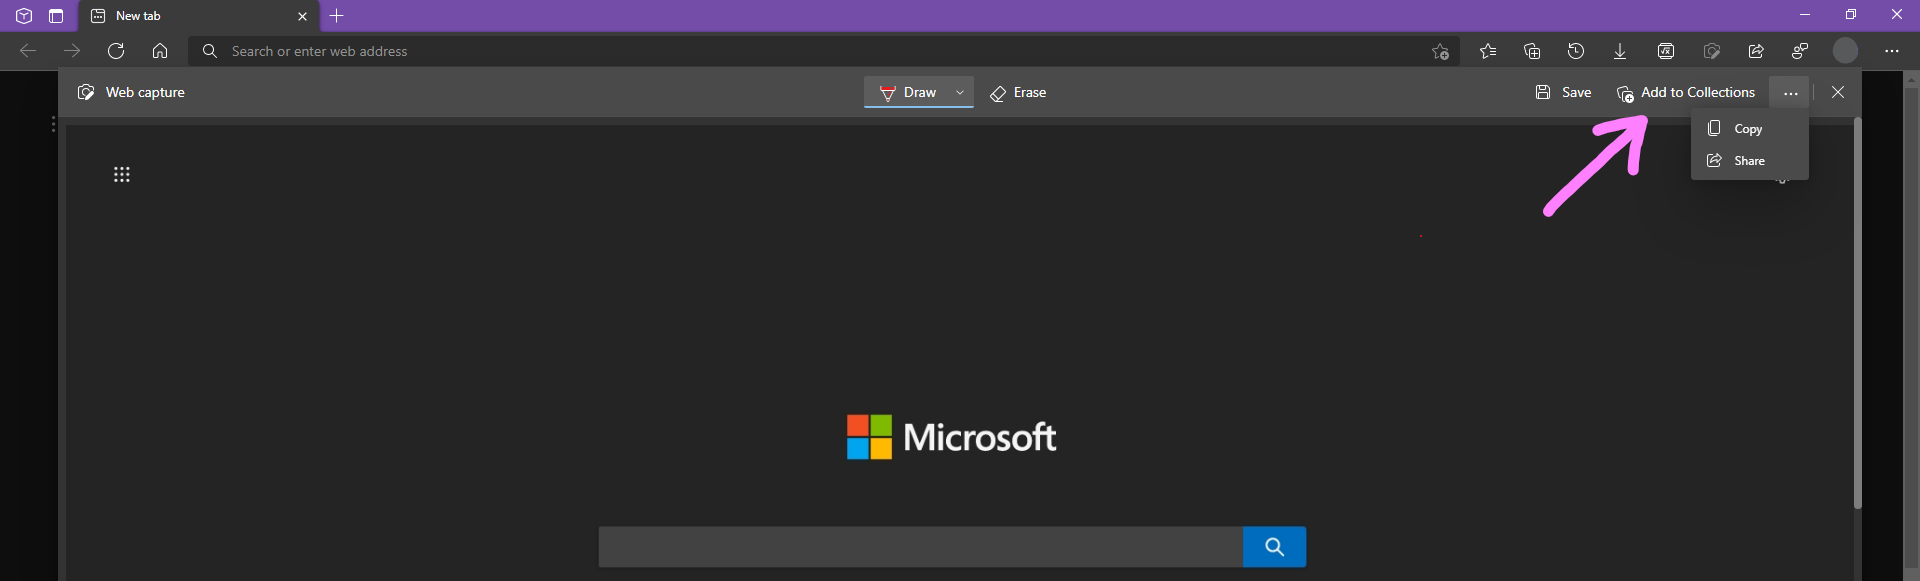Open the workspaces icon in title bar
Viewport: 1920px width, 581px height.
pos(24,16)
